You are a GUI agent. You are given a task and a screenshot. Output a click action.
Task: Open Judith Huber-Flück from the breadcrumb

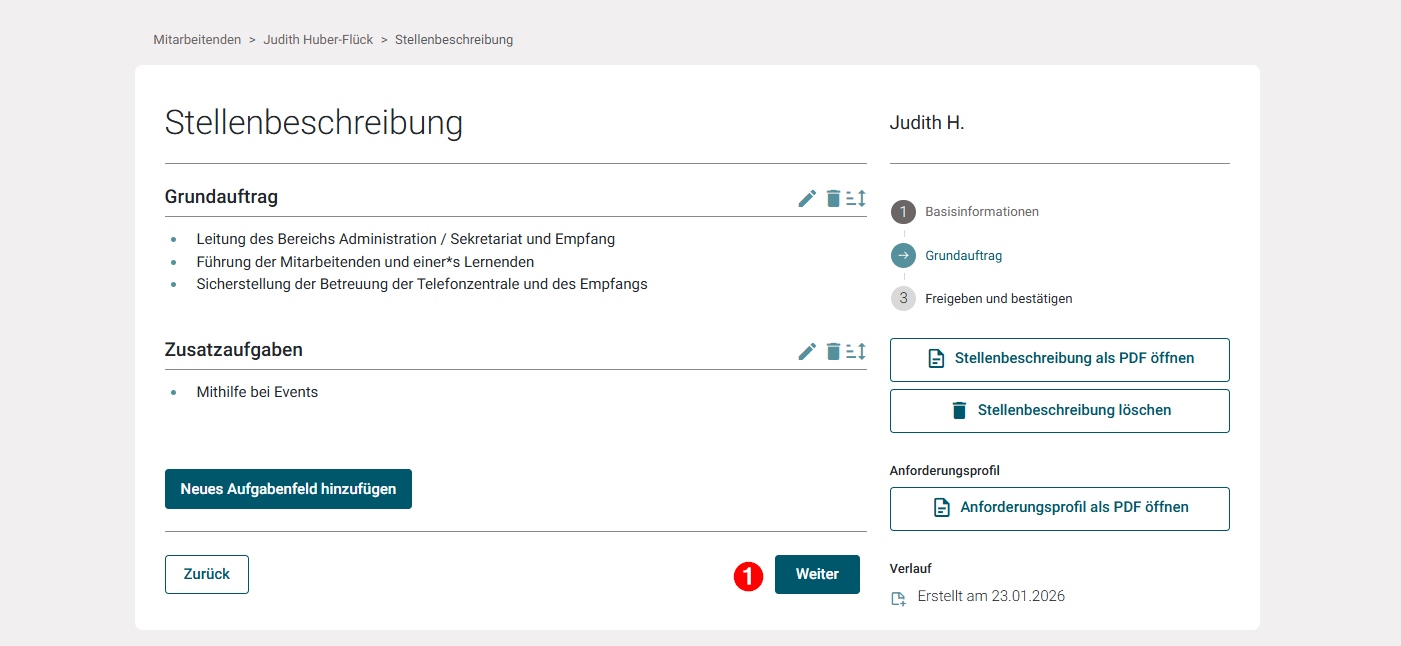tap(318, 39)
